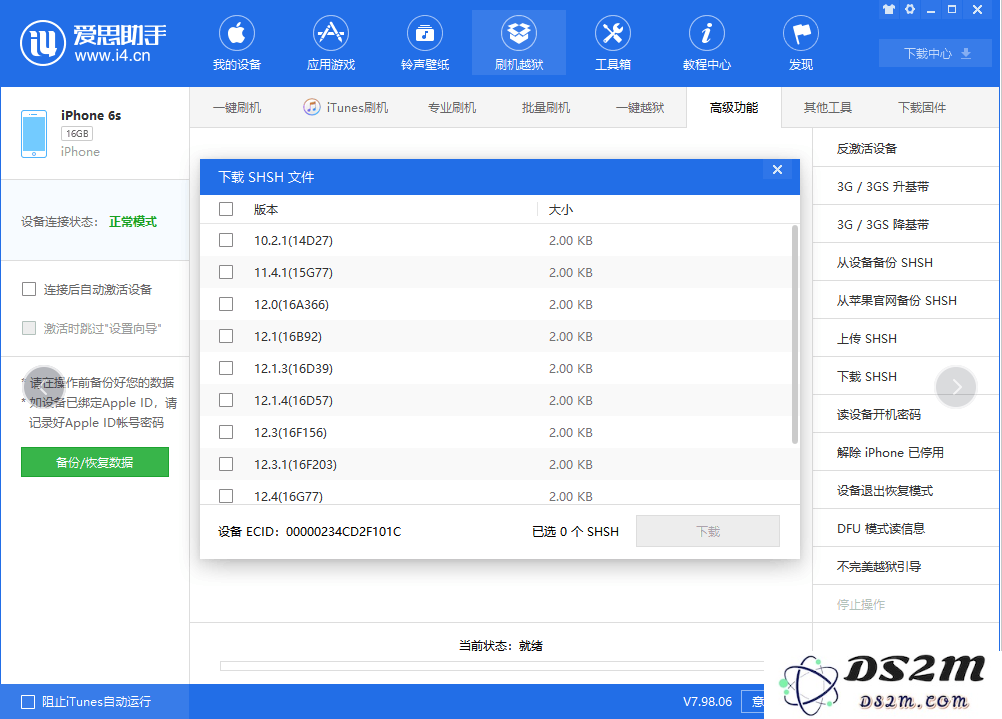Click the 16GB capacity badge
Image resolution: width=1002 pixels, height=719 pixels.
click(77, 134)
